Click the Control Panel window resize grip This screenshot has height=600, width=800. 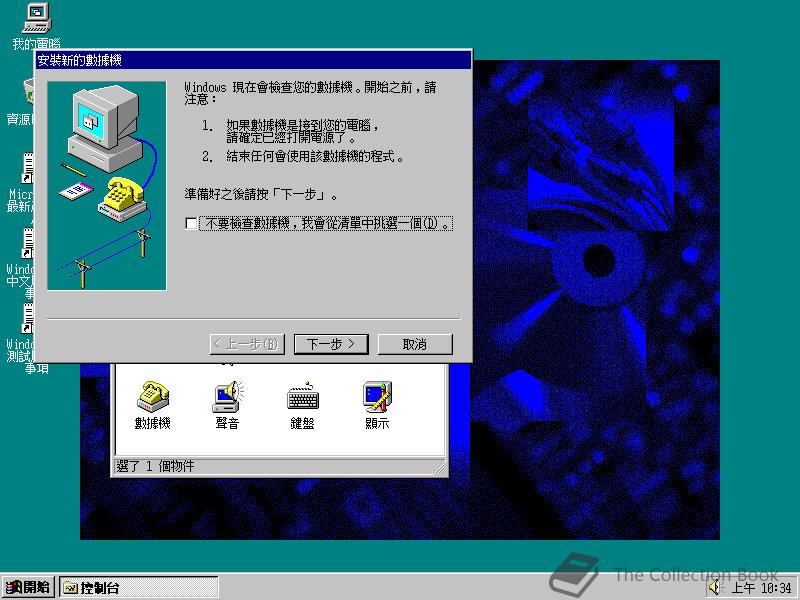coord(439,468)
